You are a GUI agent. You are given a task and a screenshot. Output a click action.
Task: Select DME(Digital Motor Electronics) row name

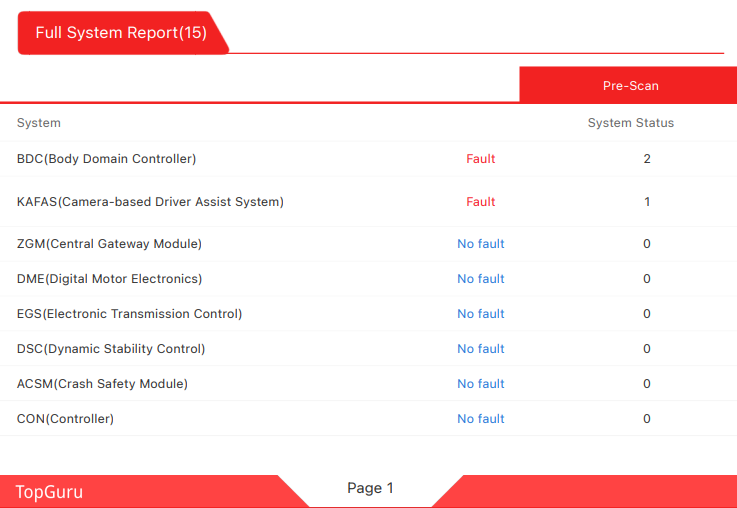109,279
